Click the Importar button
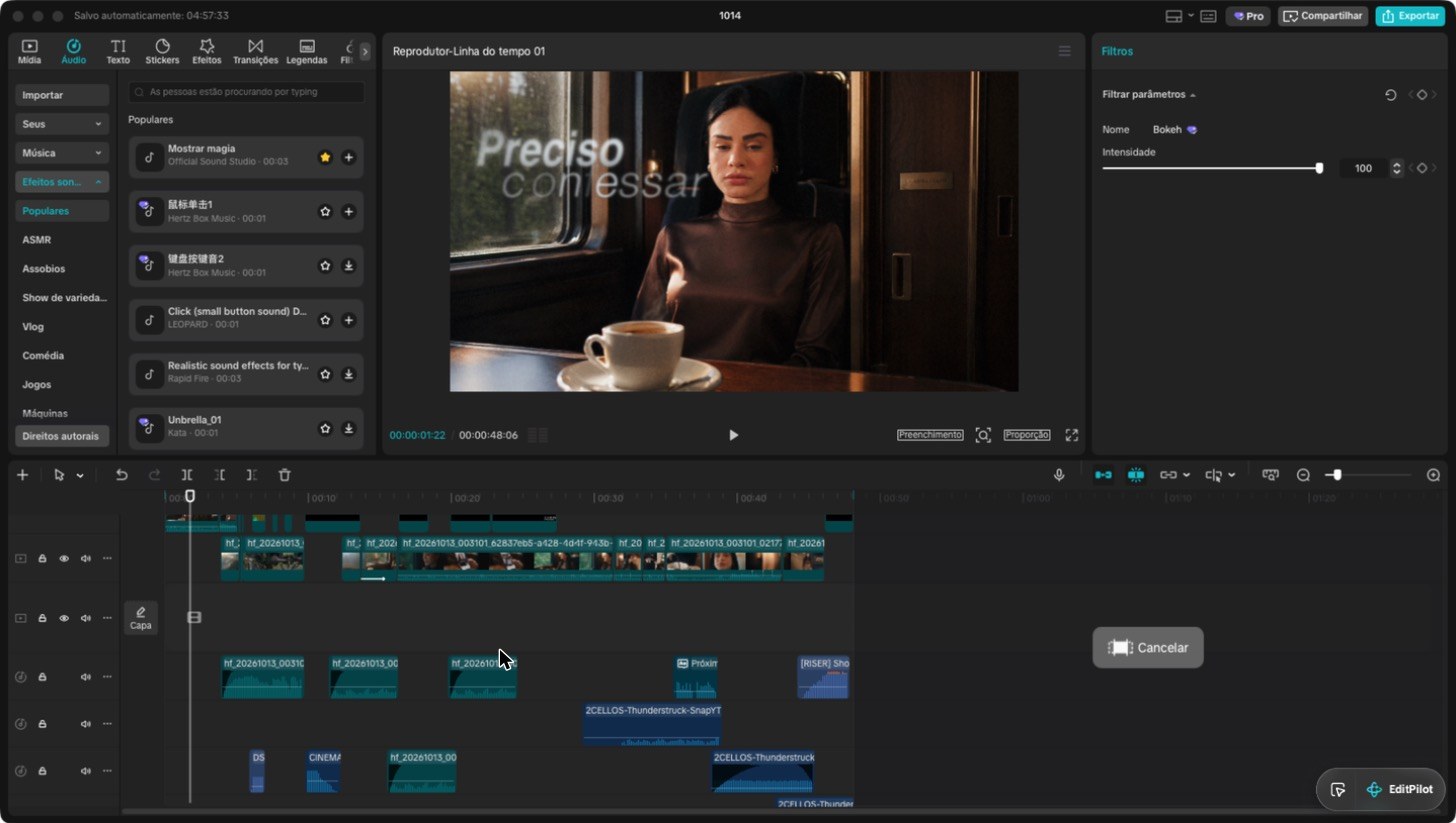This screenshot has height=823, width=1456. click(x=62, y=95)
